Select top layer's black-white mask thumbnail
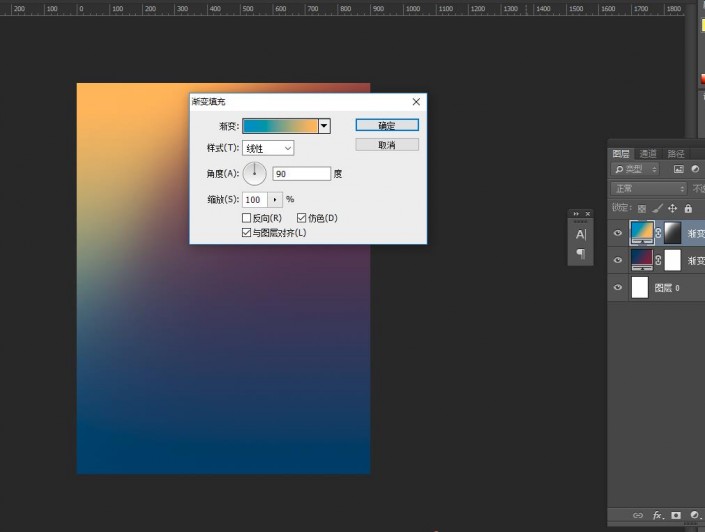 (x=673, y=233)
